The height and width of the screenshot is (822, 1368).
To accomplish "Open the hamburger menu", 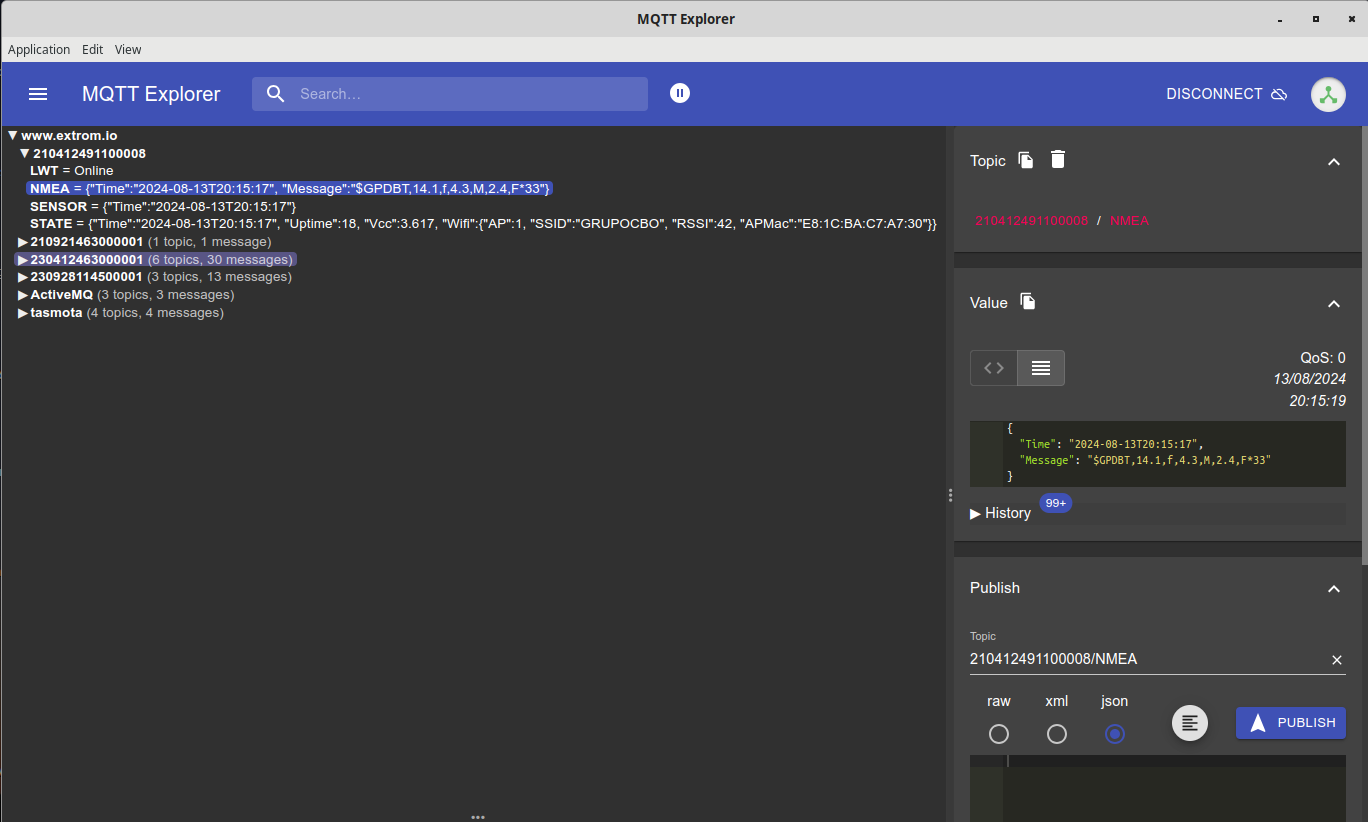I will pyautogui.click(x=38, y=94).
